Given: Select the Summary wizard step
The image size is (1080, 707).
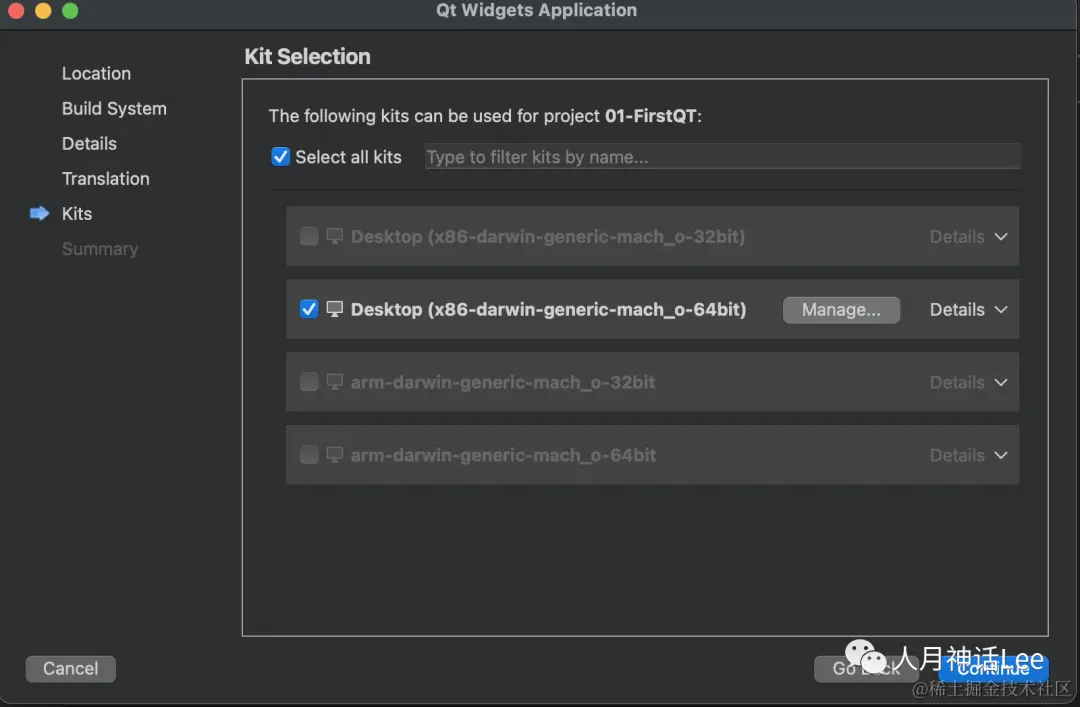Looking at the screenshot, I should [x=100, y=249].
